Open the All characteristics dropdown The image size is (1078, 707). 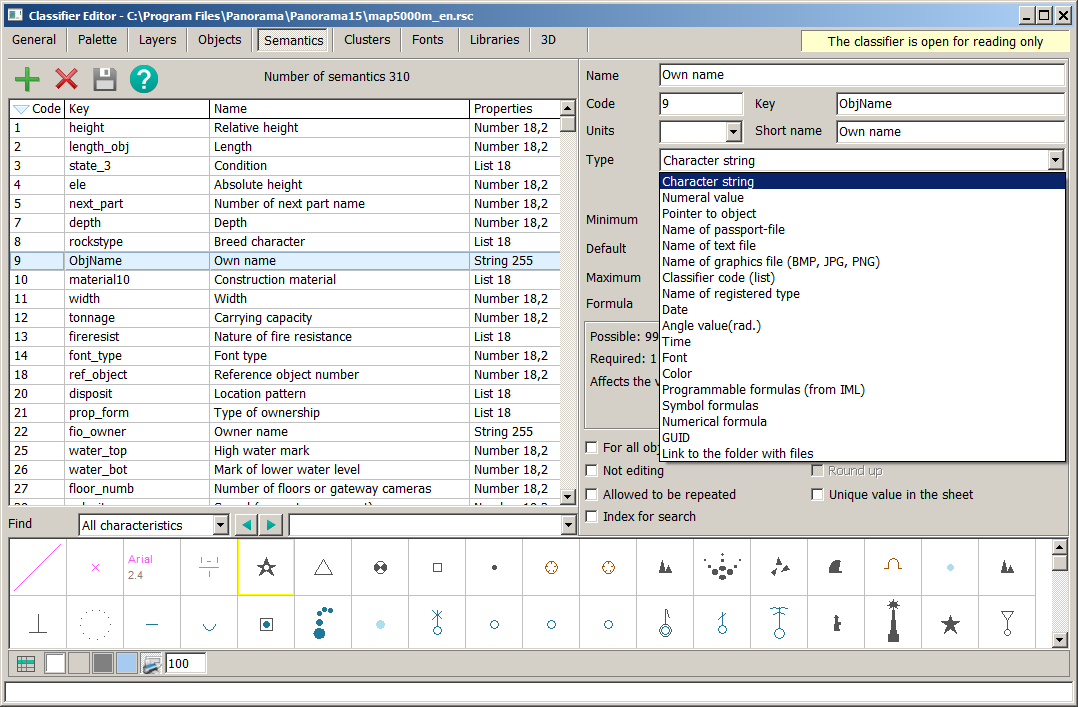[x=154, y=525]
